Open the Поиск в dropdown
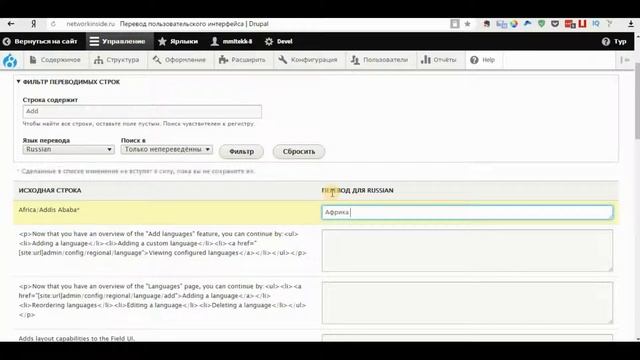 167,149
